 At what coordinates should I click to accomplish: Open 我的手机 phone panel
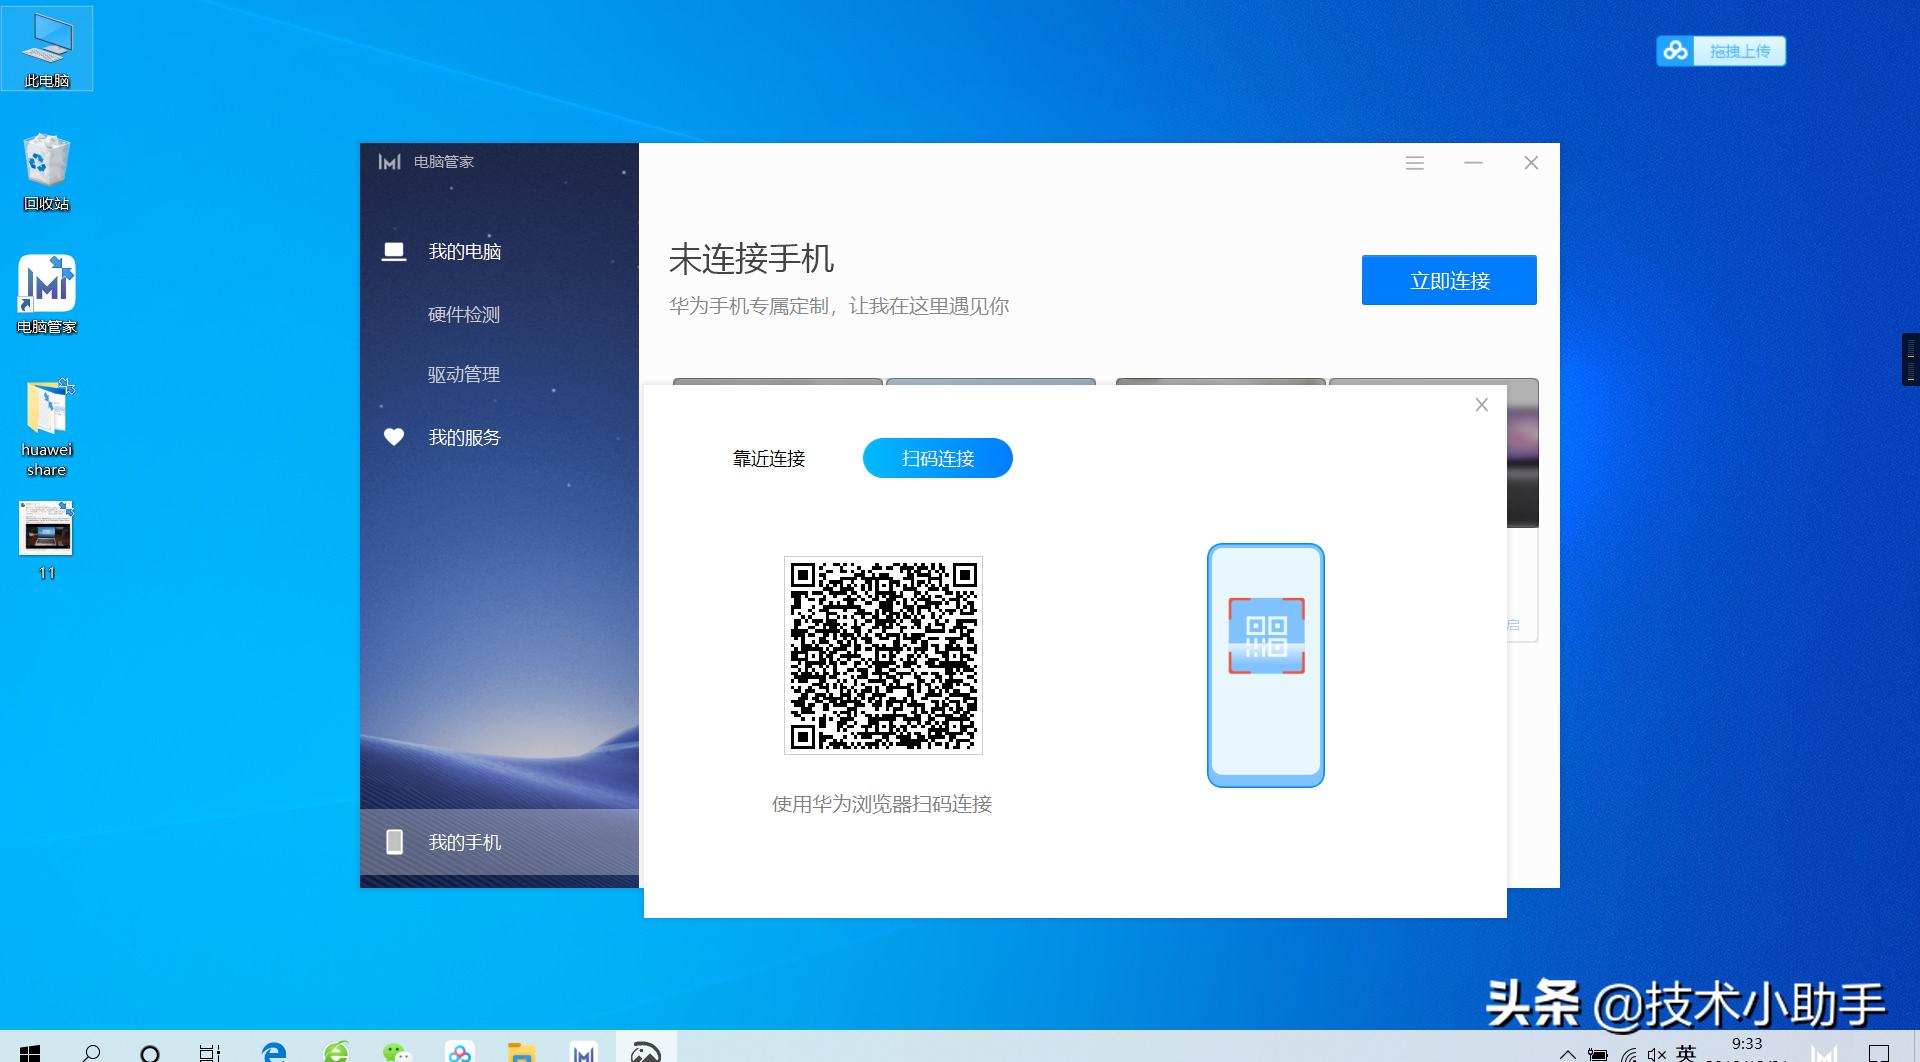tap(465, 842)
